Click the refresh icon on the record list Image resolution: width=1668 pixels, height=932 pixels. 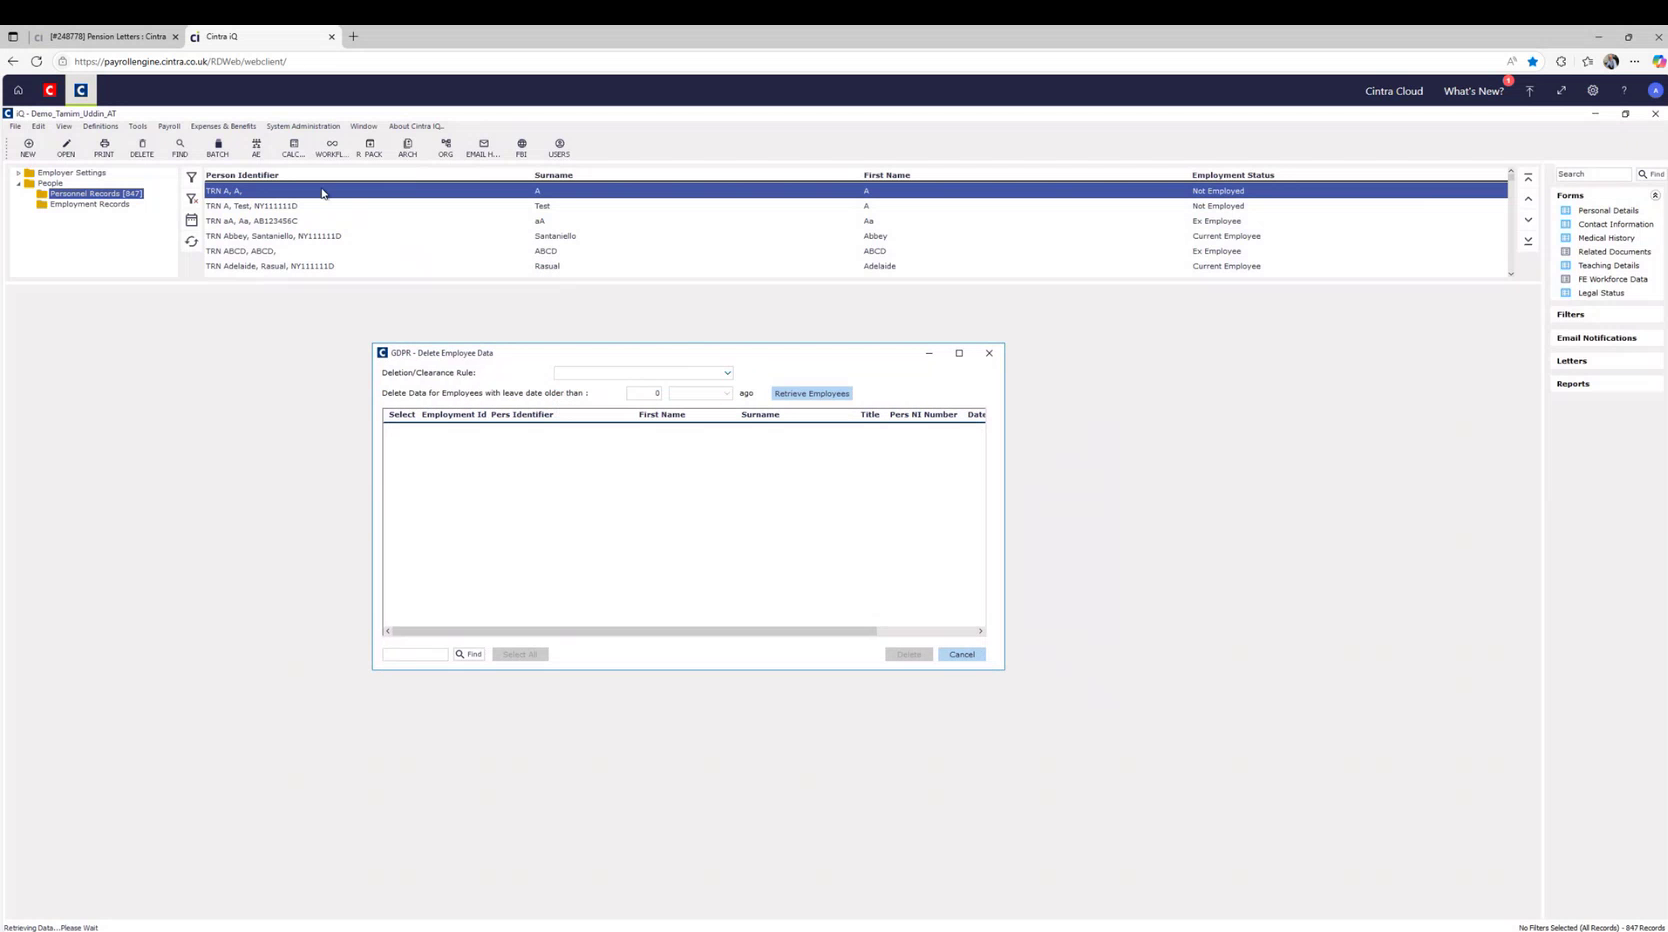[191, 241]
